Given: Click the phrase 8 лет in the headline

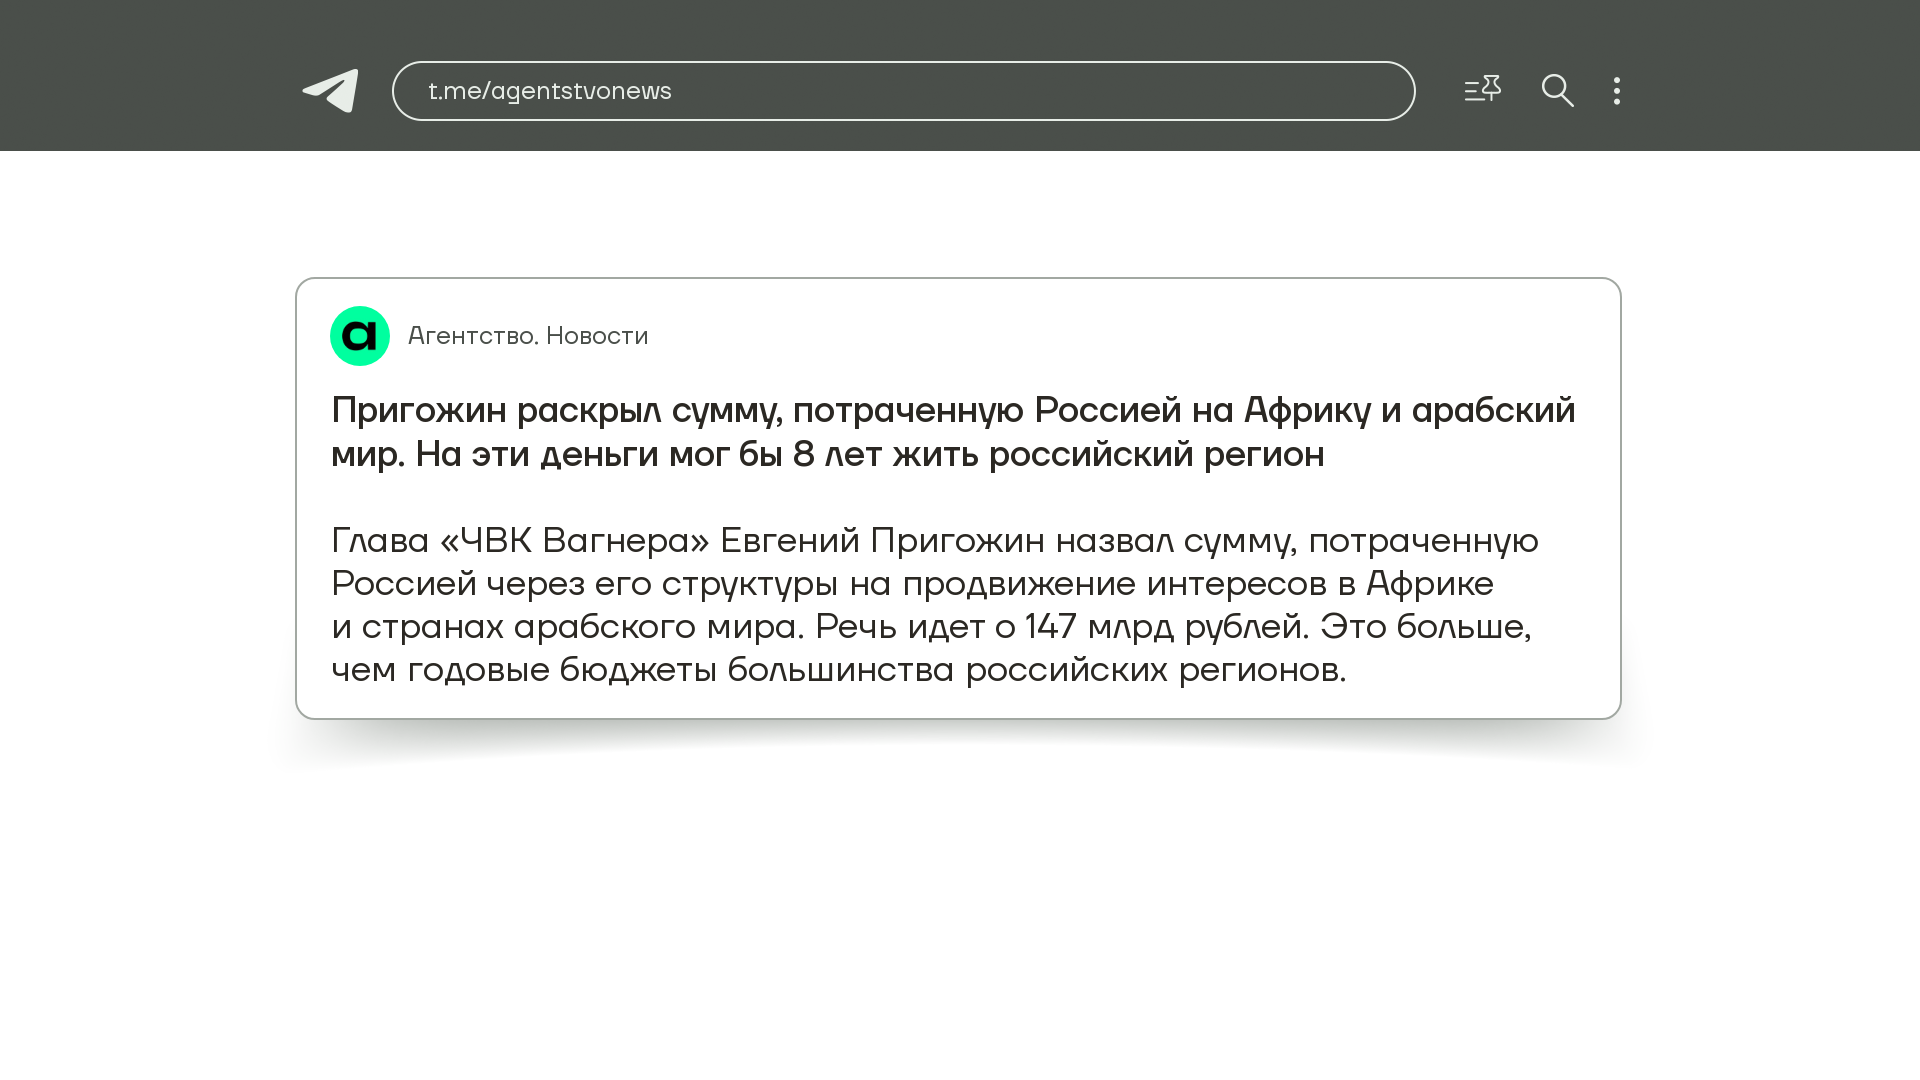Looking at the screenshot, I should pos(837,454).
